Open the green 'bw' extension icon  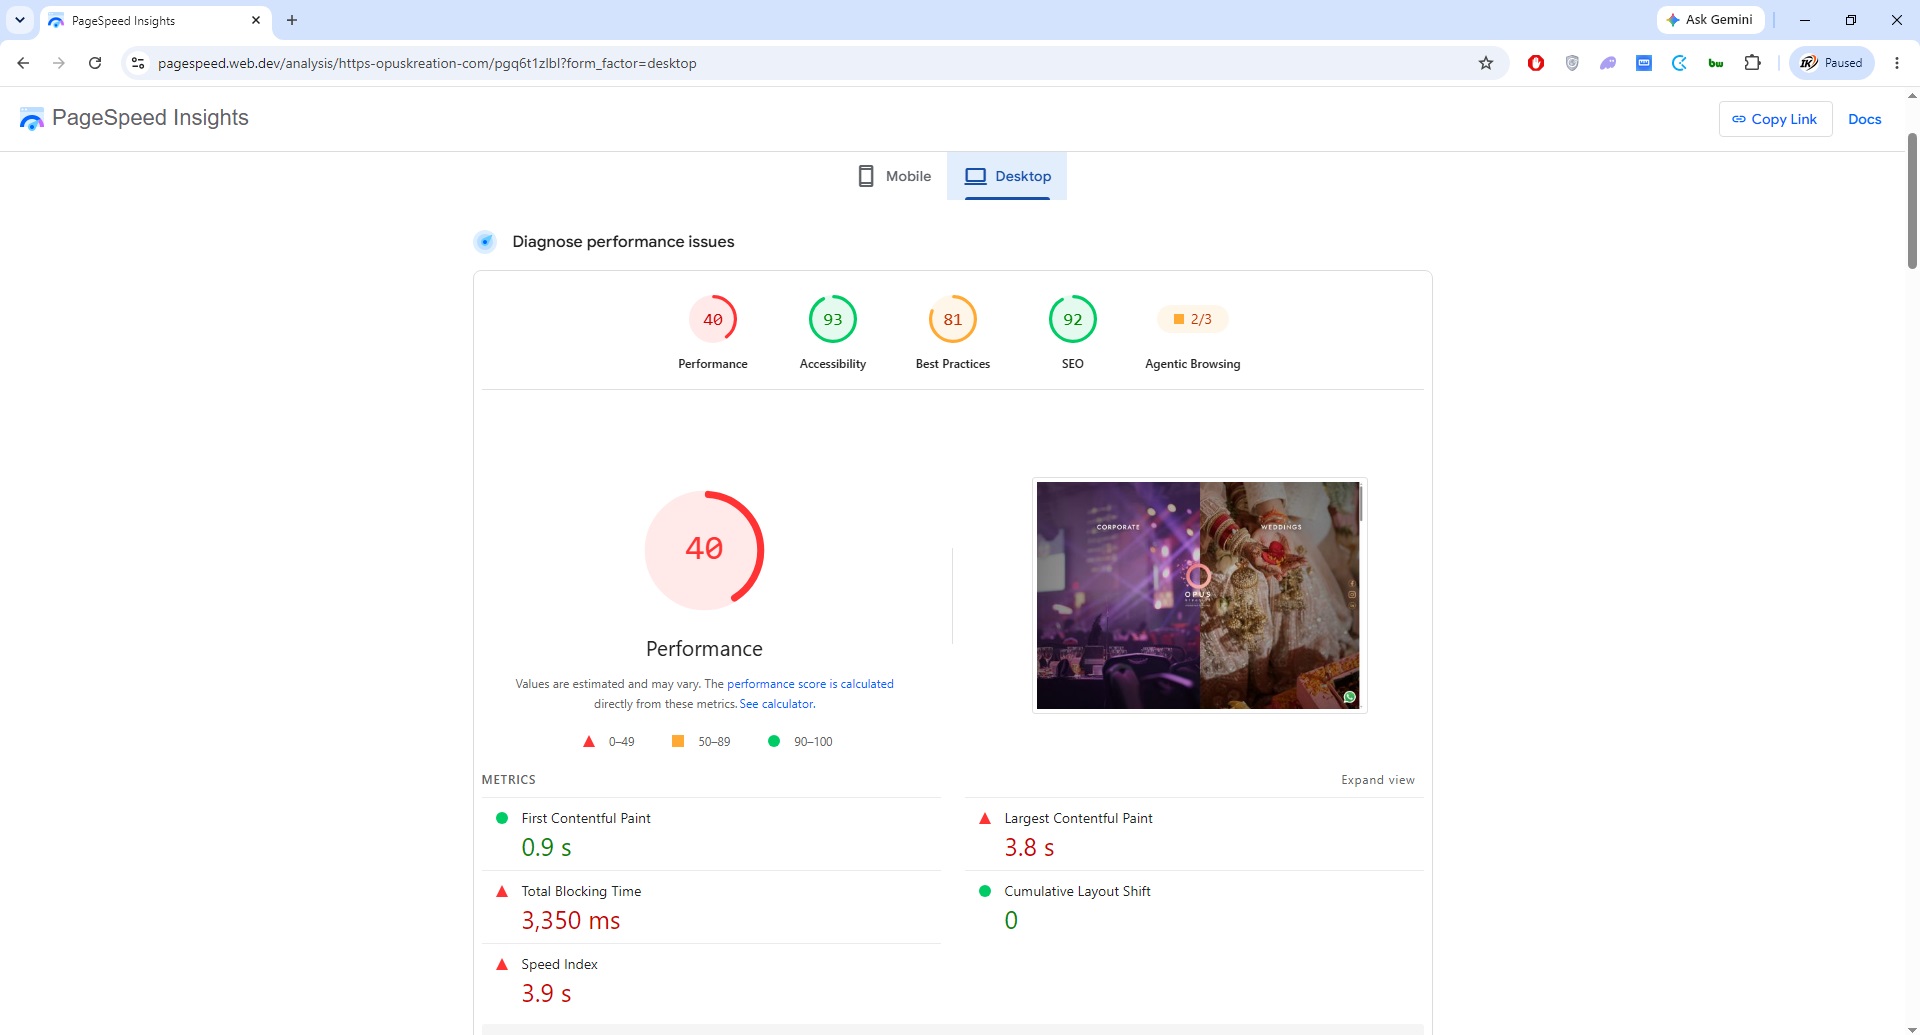point(1716,63)
